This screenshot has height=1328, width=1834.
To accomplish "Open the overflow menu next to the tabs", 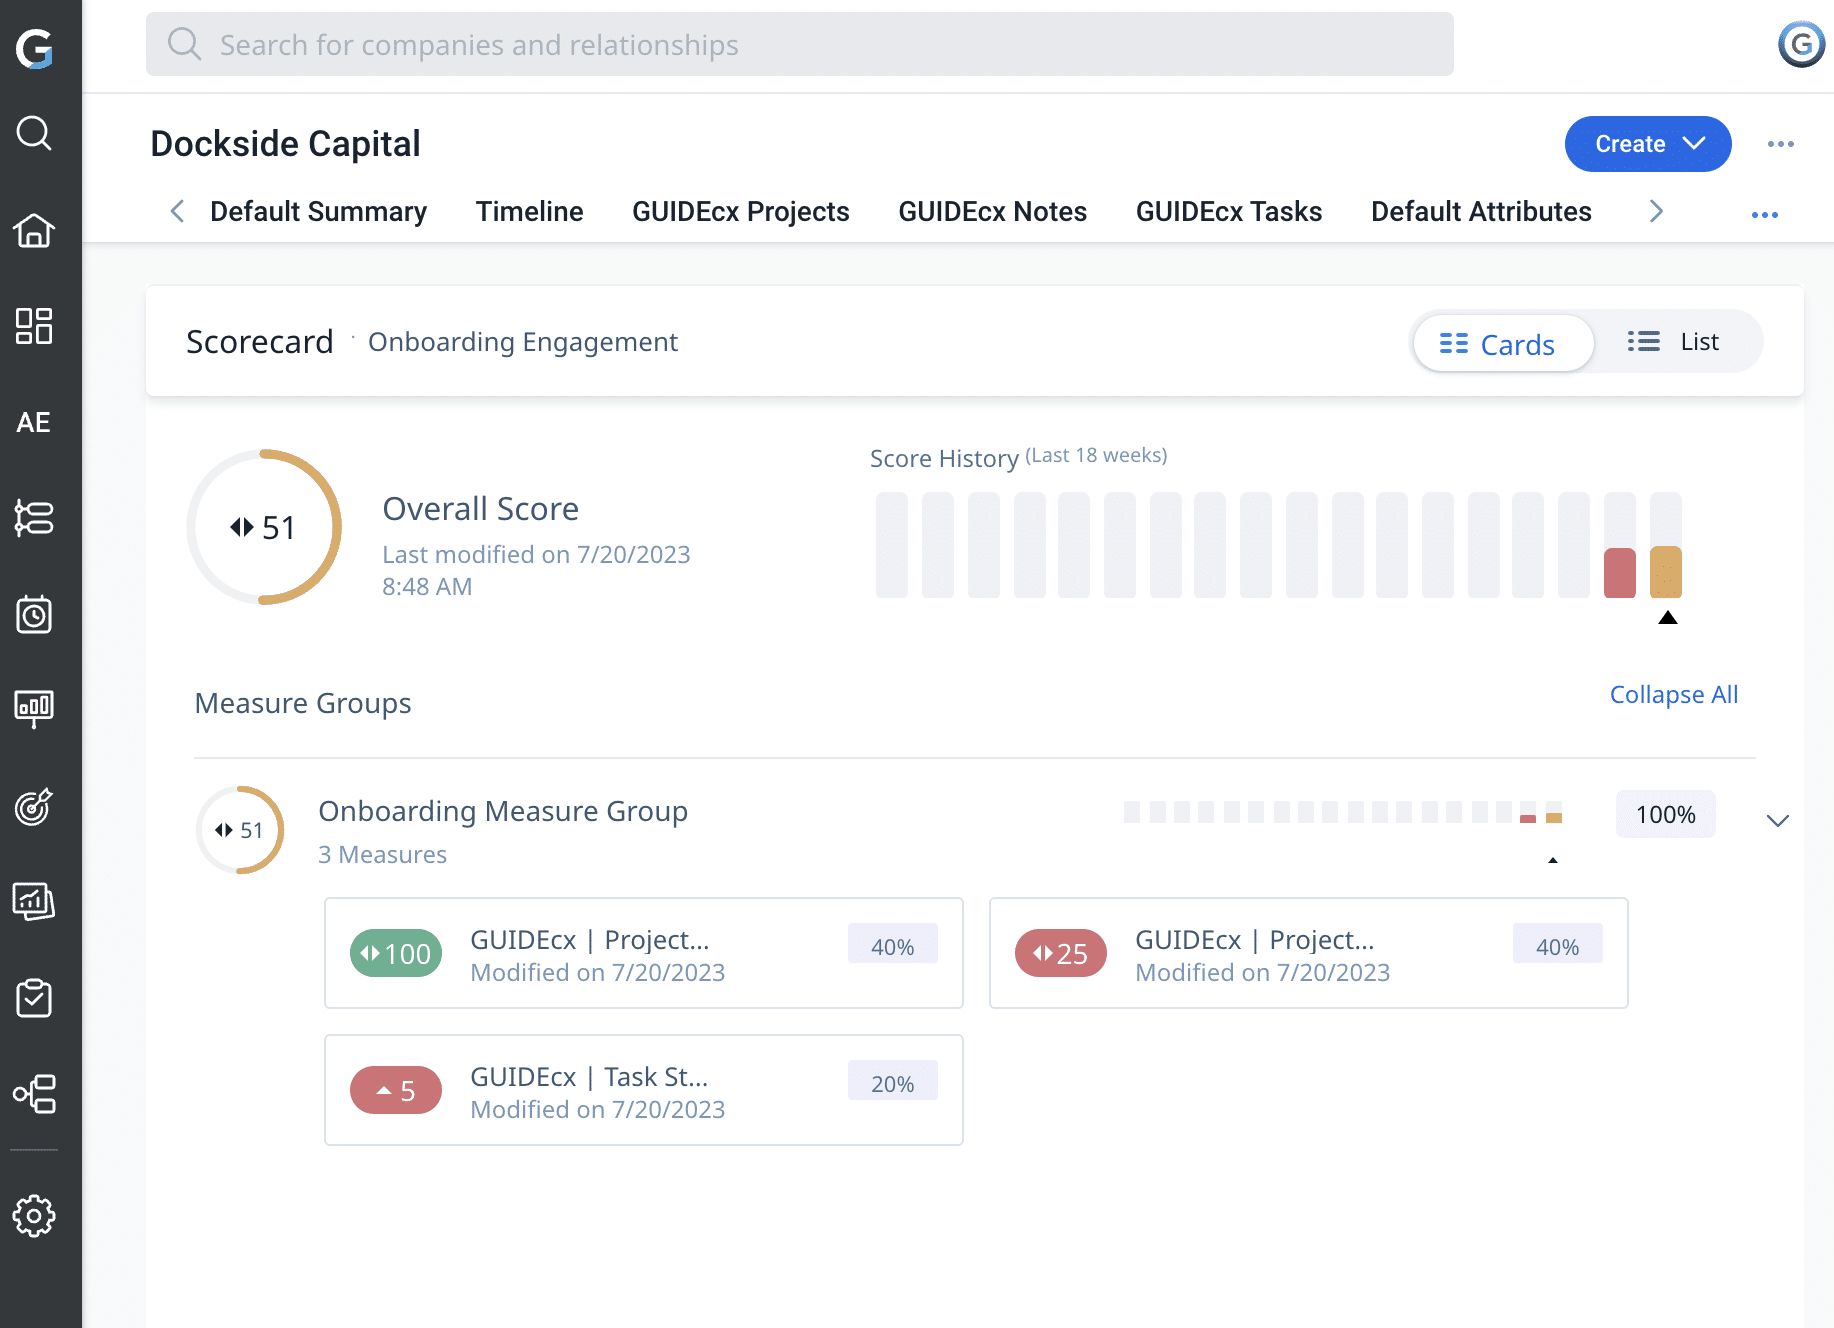I will coord(1764,213).
